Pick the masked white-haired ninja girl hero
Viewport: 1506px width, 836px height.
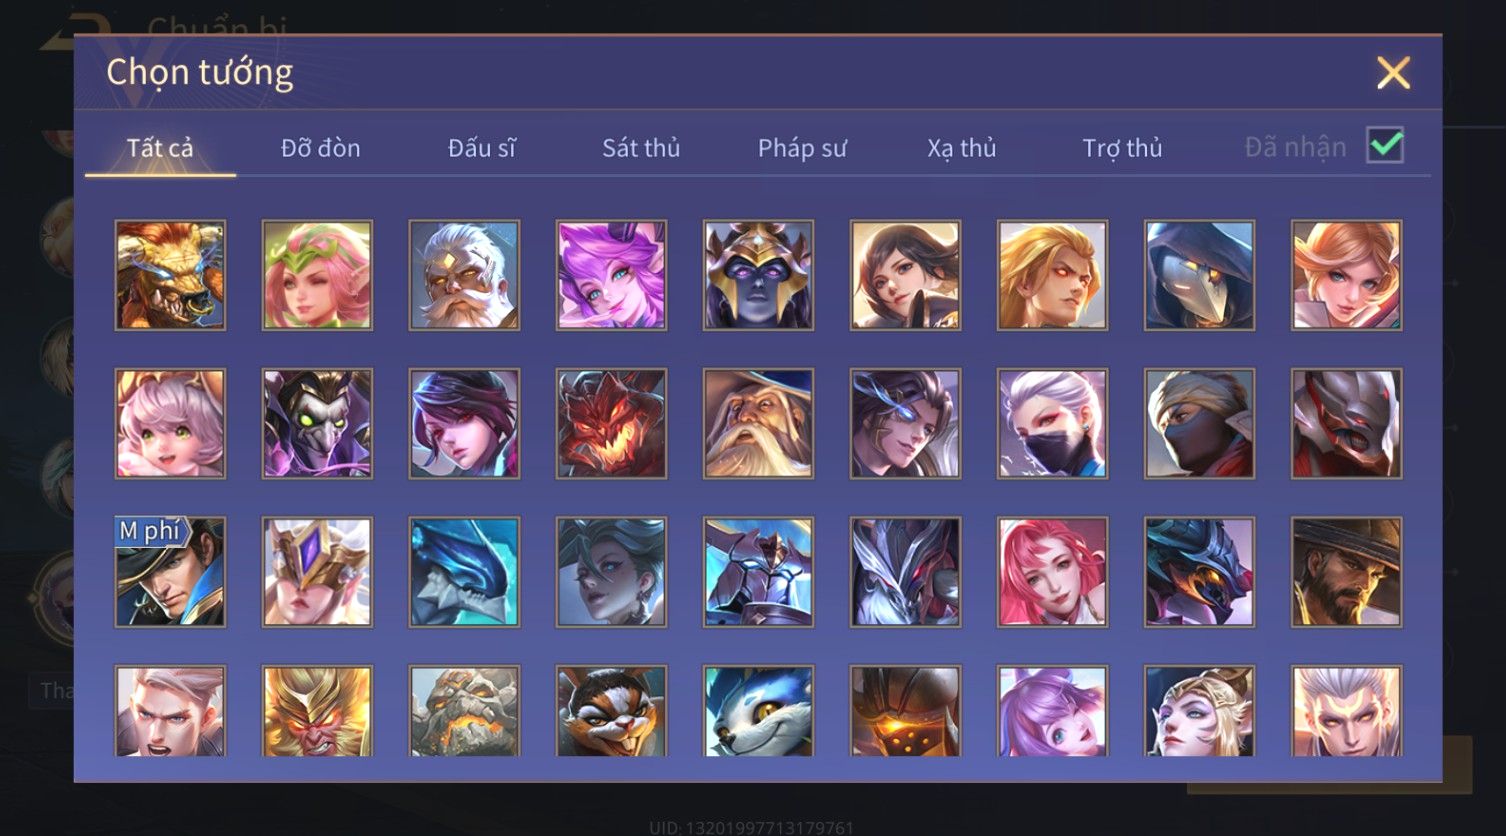(x=1052, y=423)
